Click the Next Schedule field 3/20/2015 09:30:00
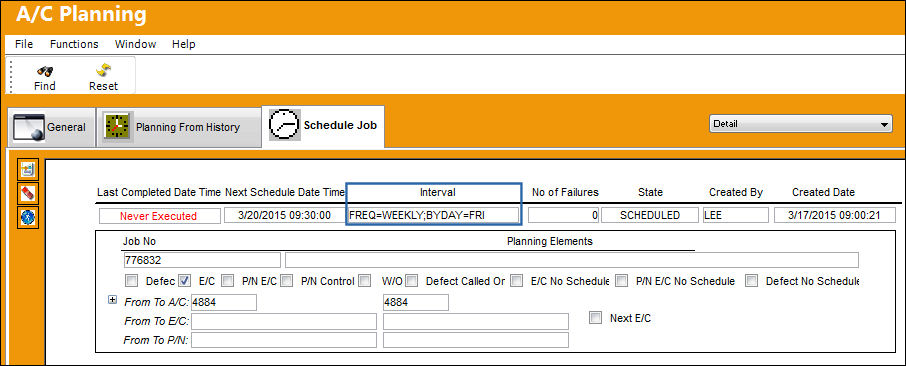906x366 pixels. tap(285, 215)
